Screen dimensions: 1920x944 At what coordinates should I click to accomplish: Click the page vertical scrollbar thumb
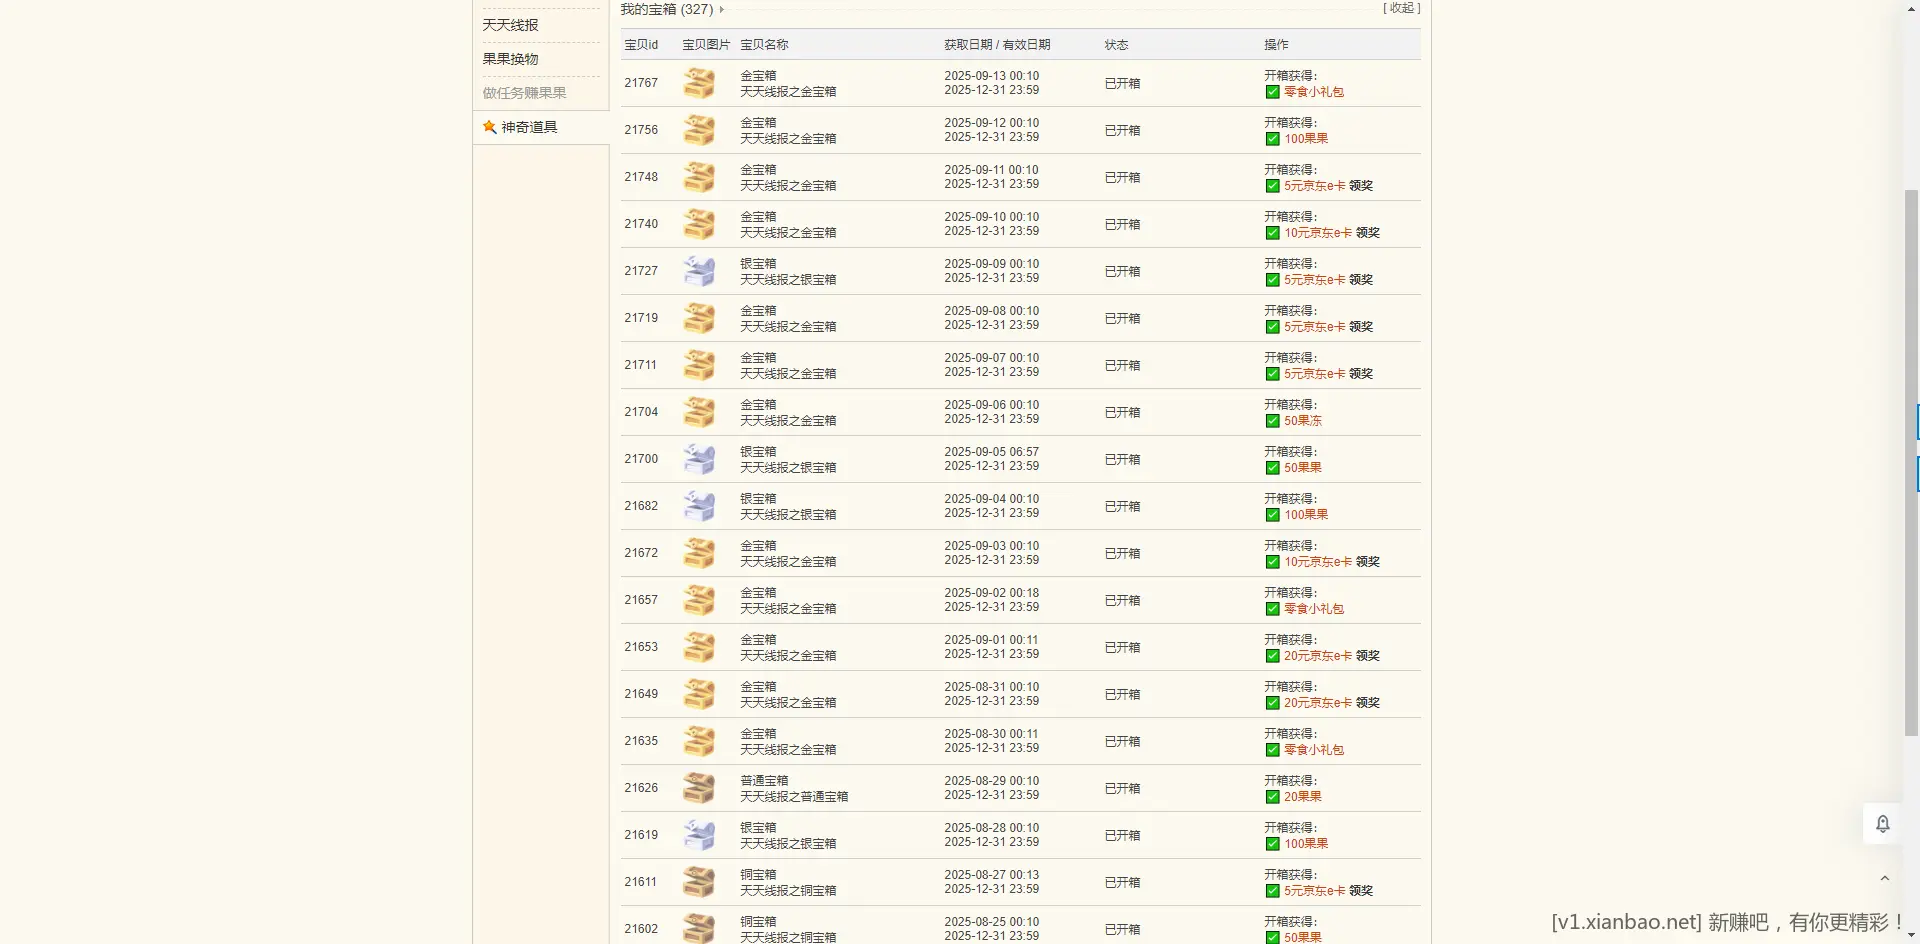click(1911, 460)
